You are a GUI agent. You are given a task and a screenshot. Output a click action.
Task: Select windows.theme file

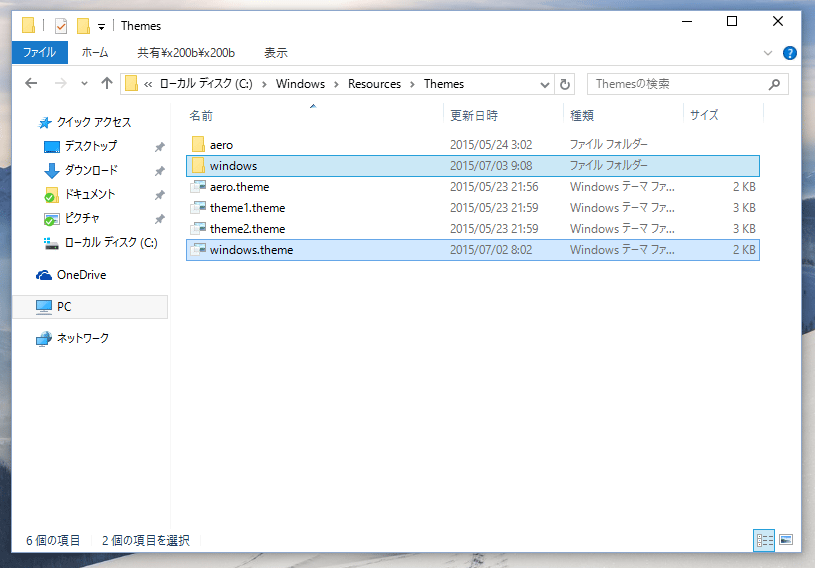point(473,250)
